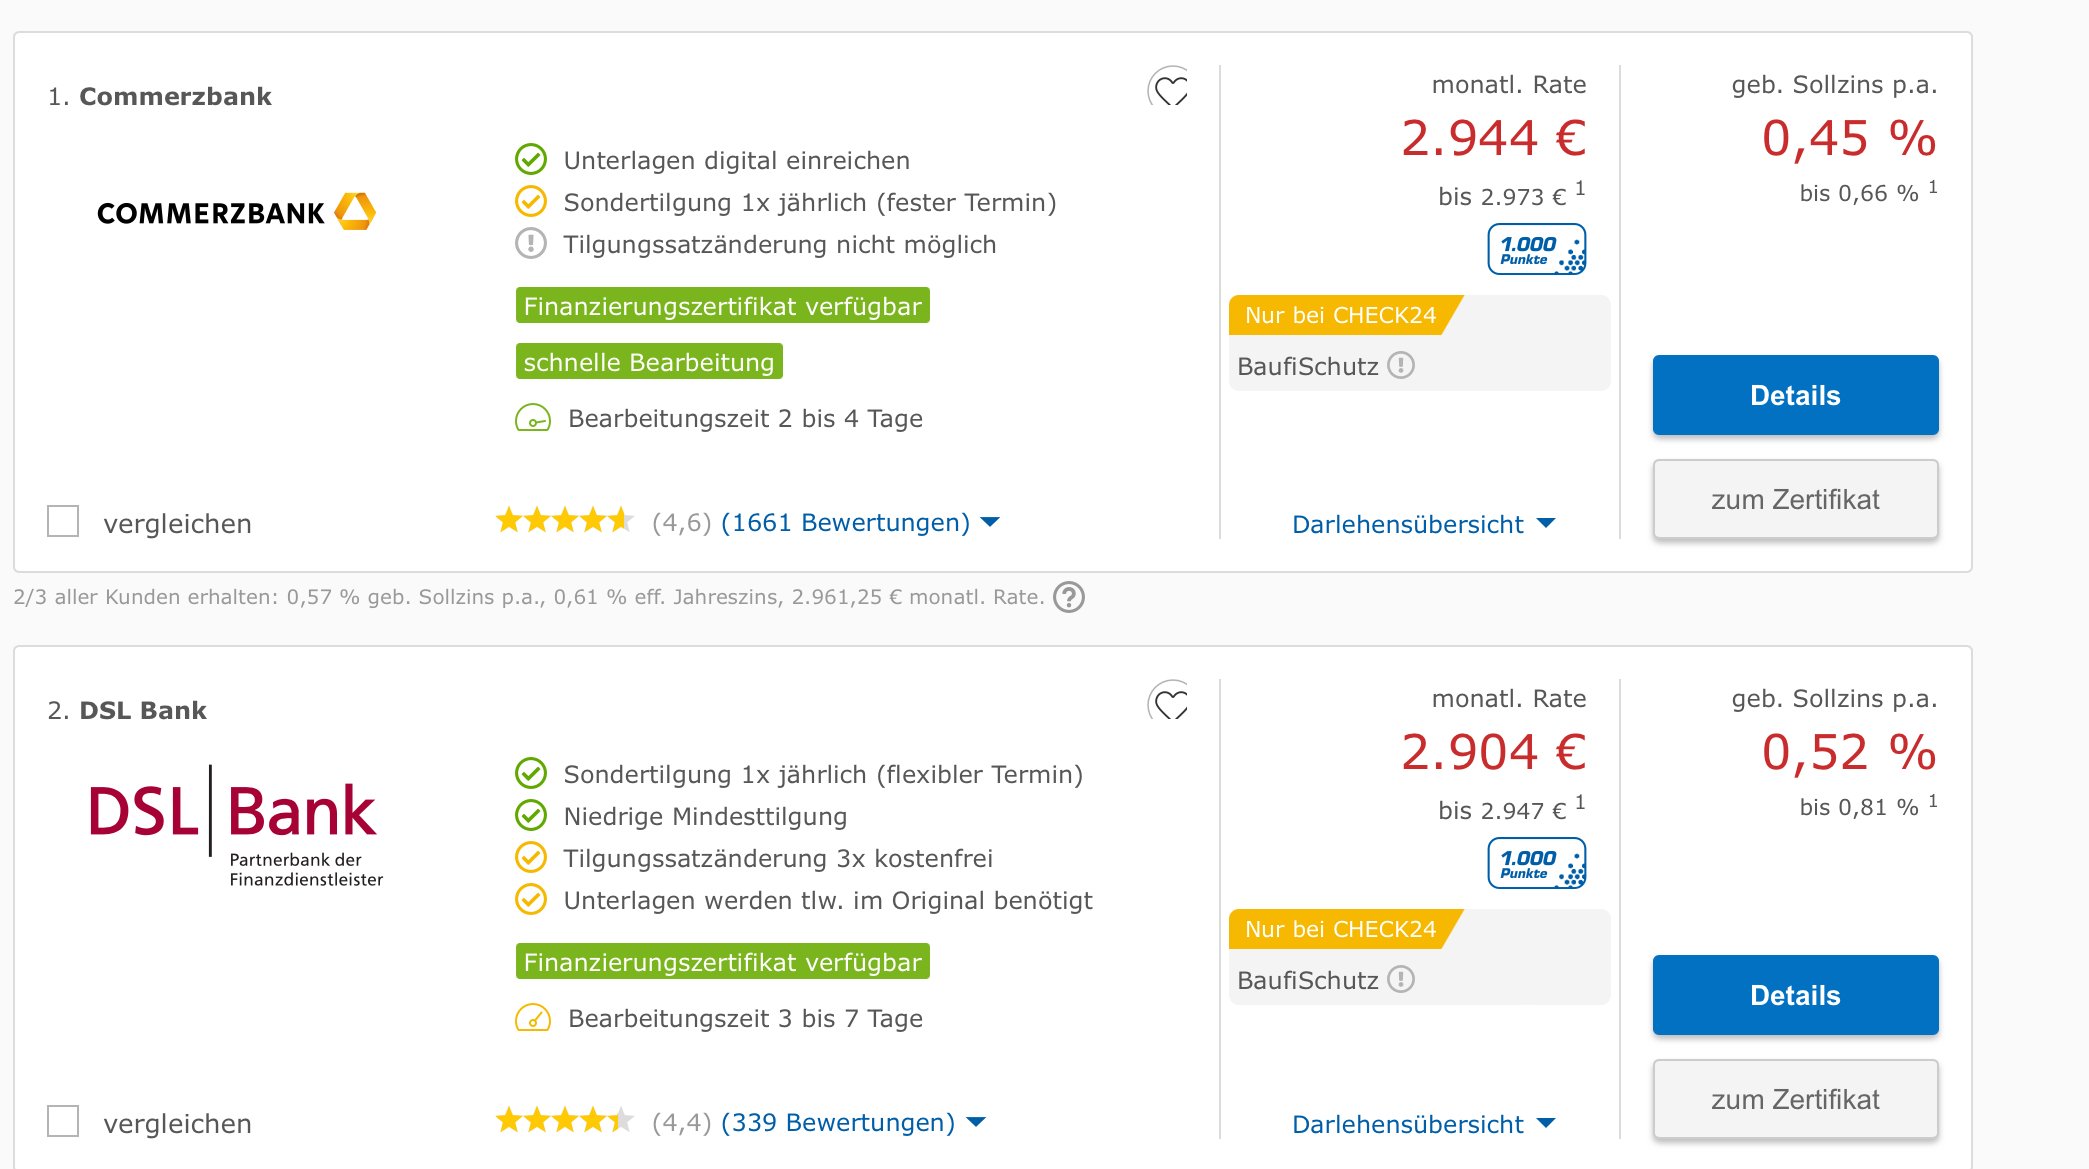Expand Commerzbank's 1661 Bewertungen dropdown
Viewport: 2089px width, 1169px height.
pos(859,522)
